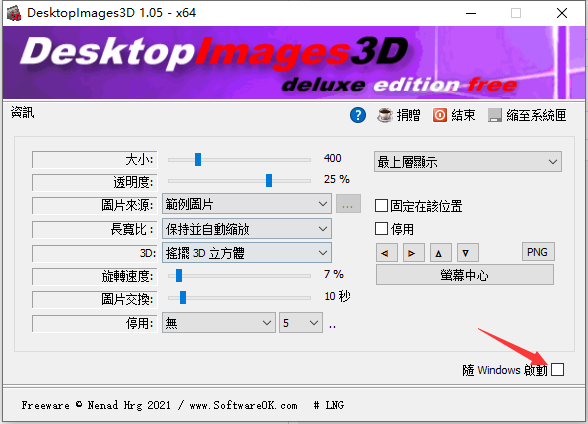Enable the 固定在該位置 checkbox
Image resolution: width=588 pixels, height=424 pixels.
point(381,205)
